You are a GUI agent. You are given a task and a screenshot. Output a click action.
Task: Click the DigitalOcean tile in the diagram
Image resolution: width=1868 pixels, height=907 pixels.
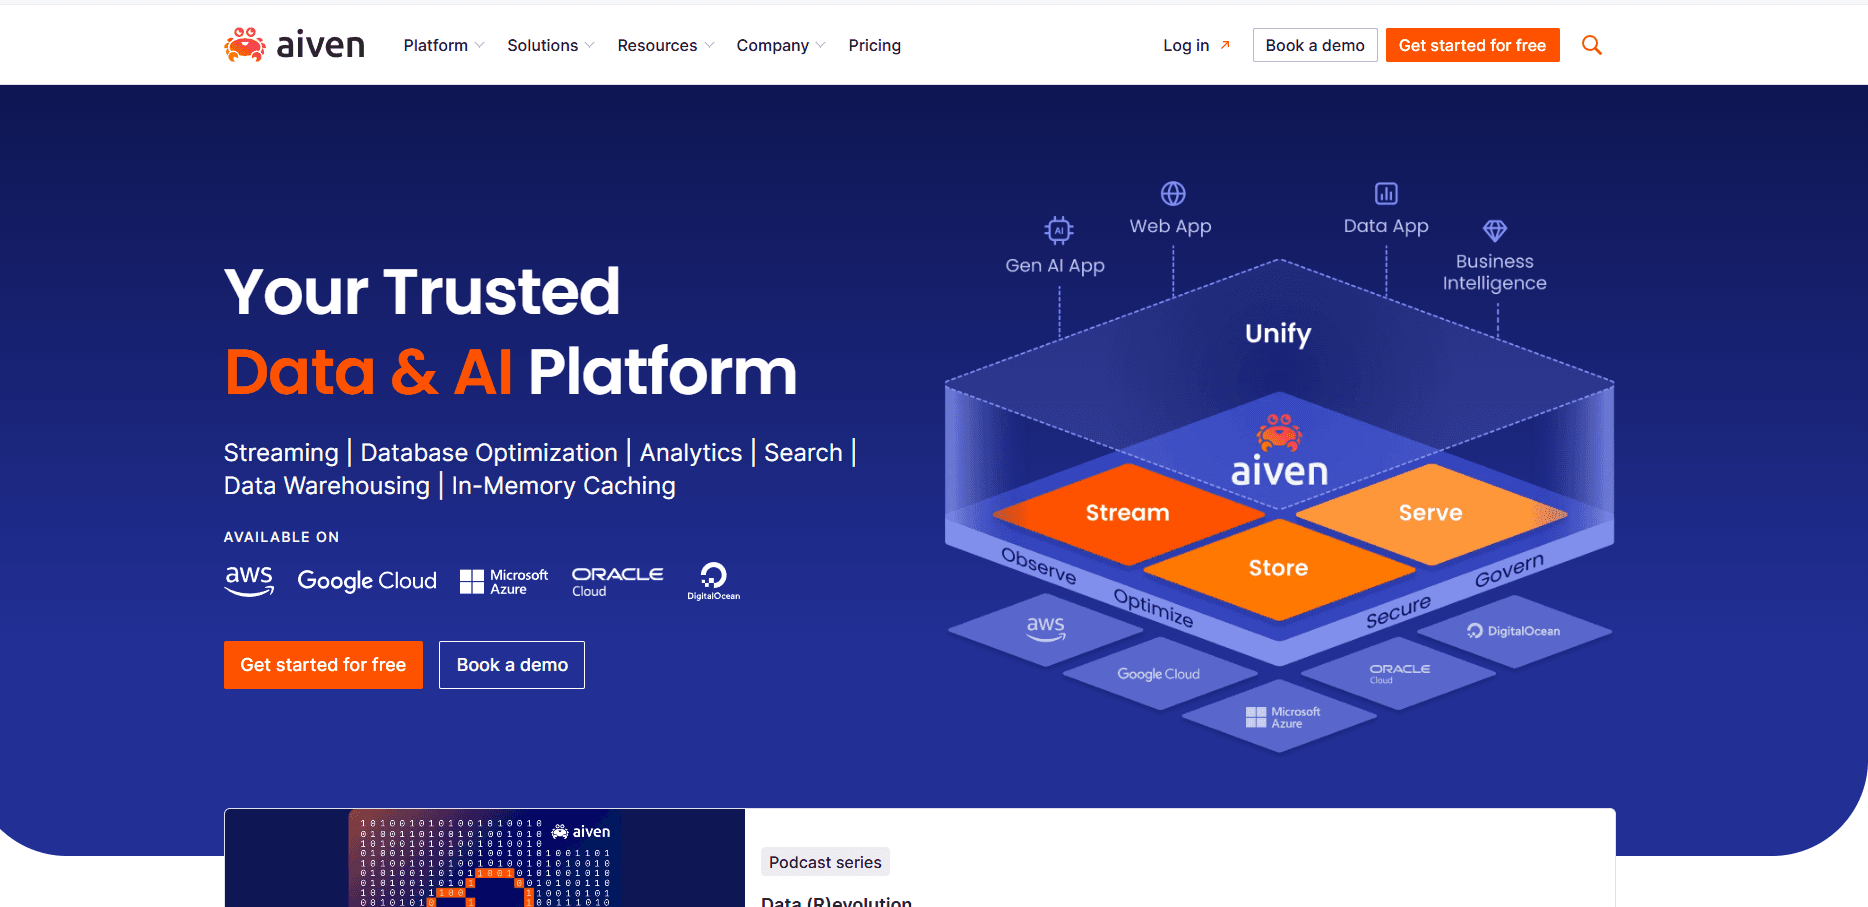pos(1514,631)
